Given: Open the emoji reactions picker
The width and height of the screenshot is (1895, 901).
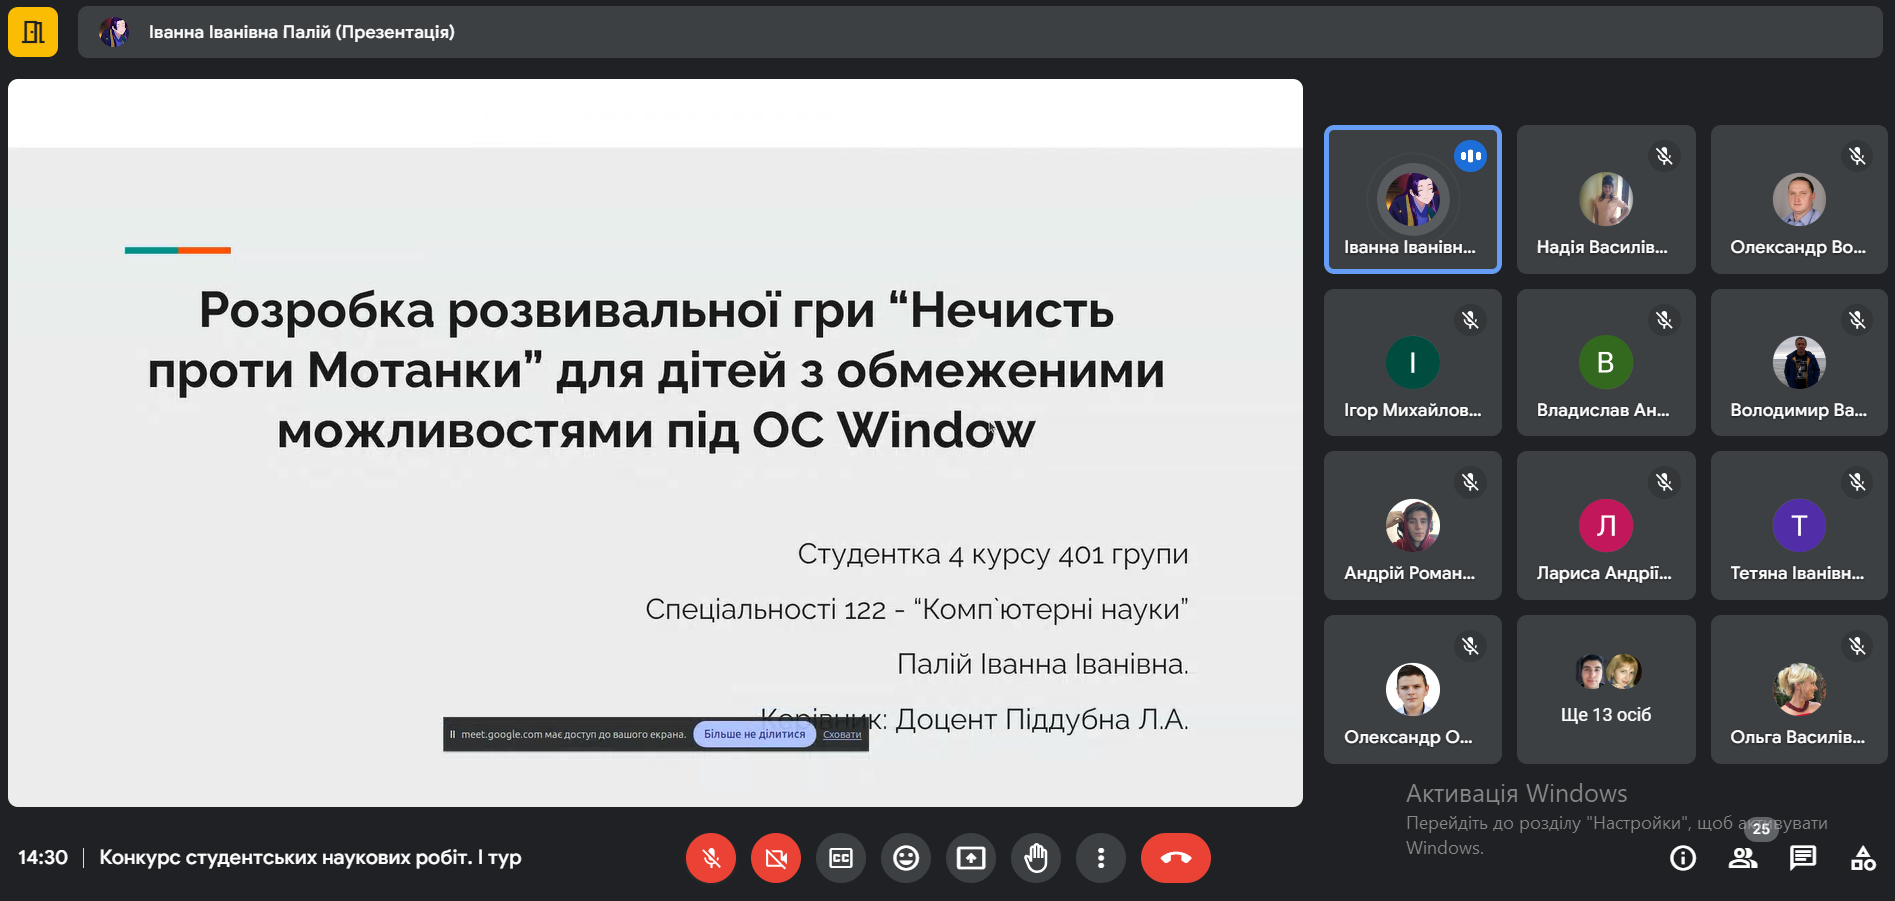Looking at the screenshot, I should (906, 858).
